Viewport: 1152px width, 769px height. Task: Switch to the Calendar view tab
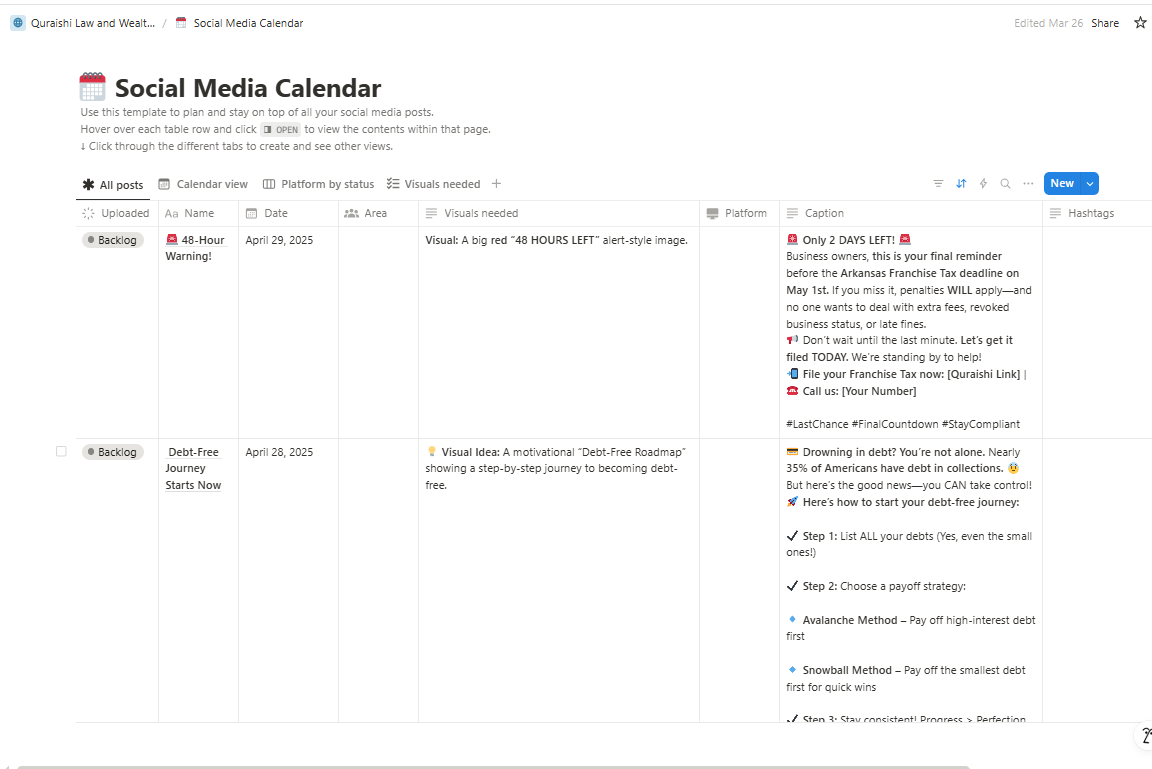click(x=203, y=184)
